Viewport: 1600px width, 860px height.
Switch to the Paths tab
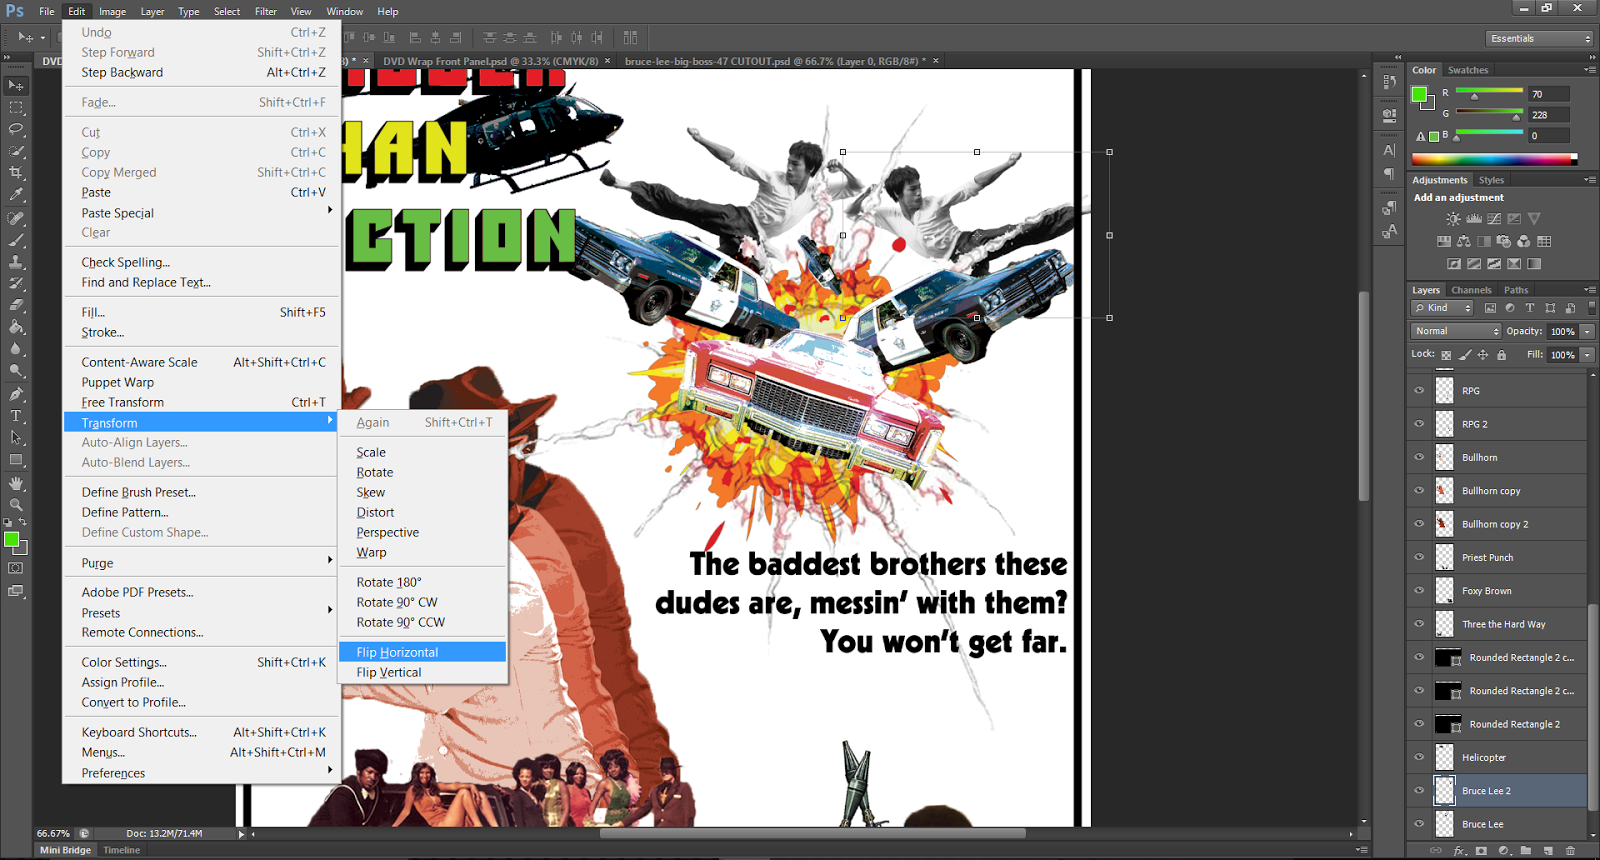1516,290
